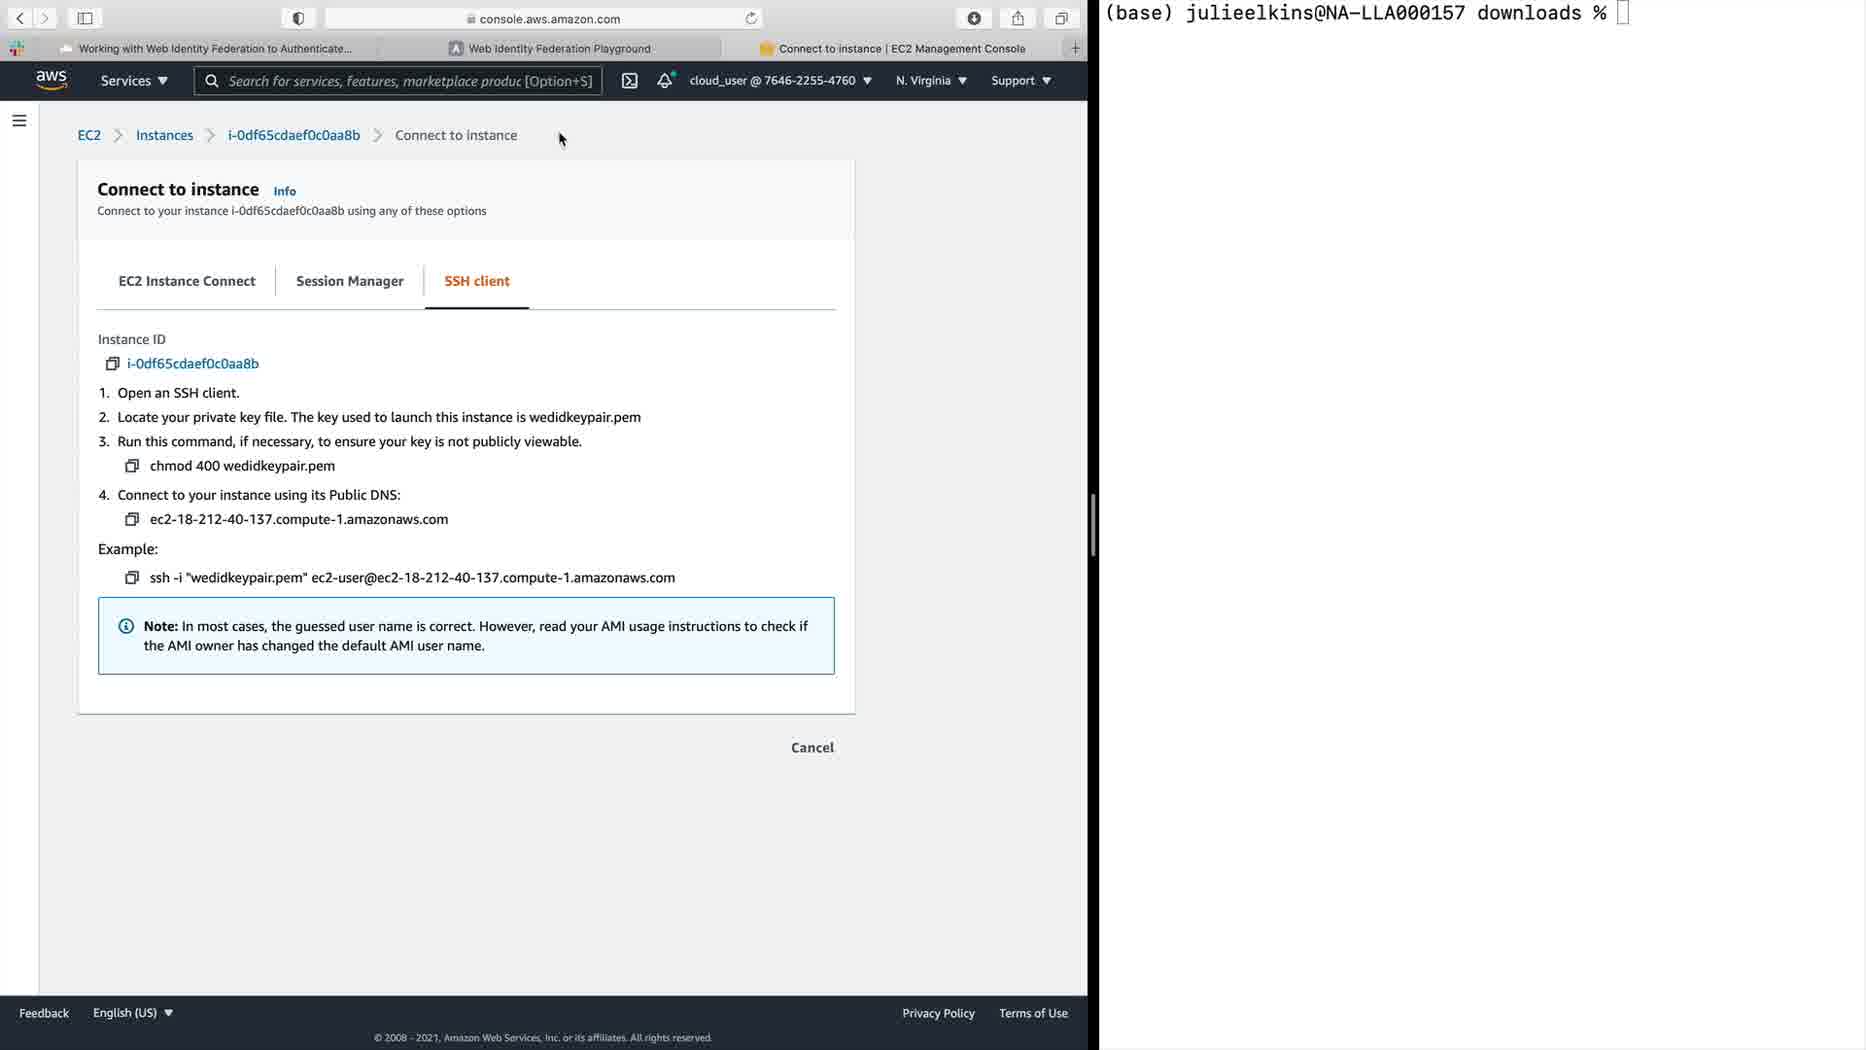Viewport: 1866px width, 1050px height.
Task: Click the chmod 400 wedidkeypair.pem text
Action: point(242,466)
